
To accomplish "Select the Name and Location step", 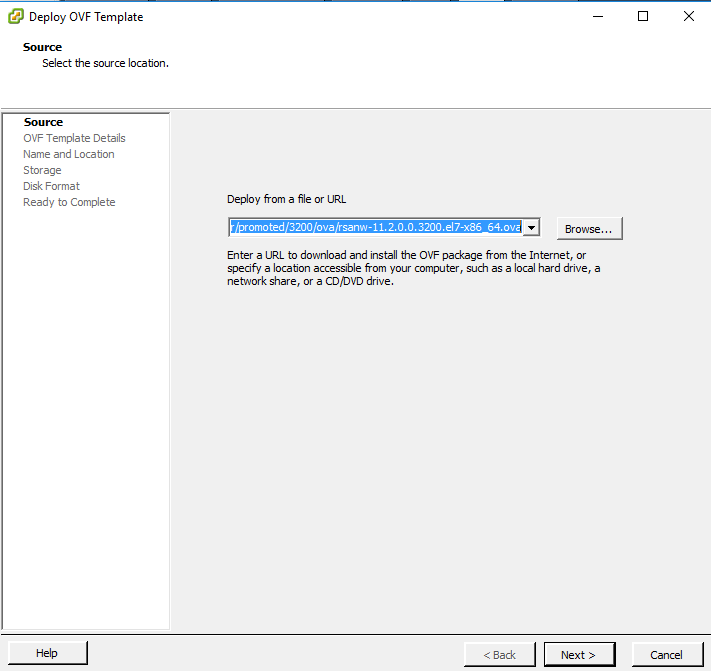I will pyautogui.click(x=69, y=154).
